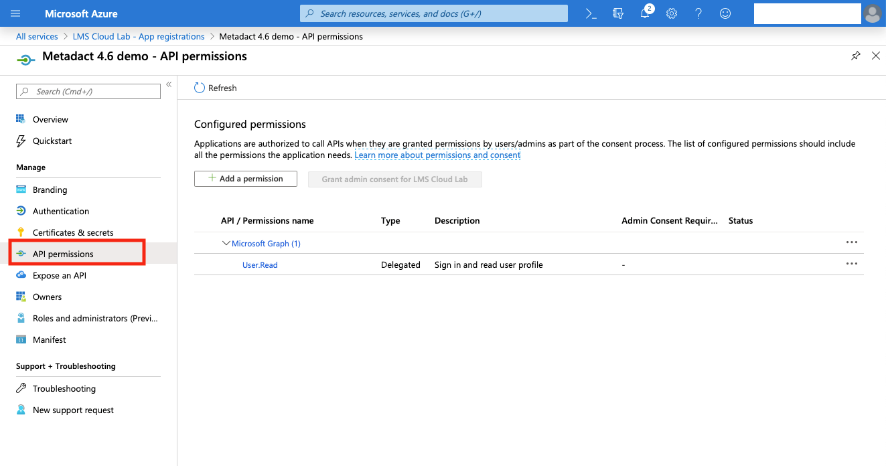
Task: Click the All services breadcrumb
Action: [37, 36]
